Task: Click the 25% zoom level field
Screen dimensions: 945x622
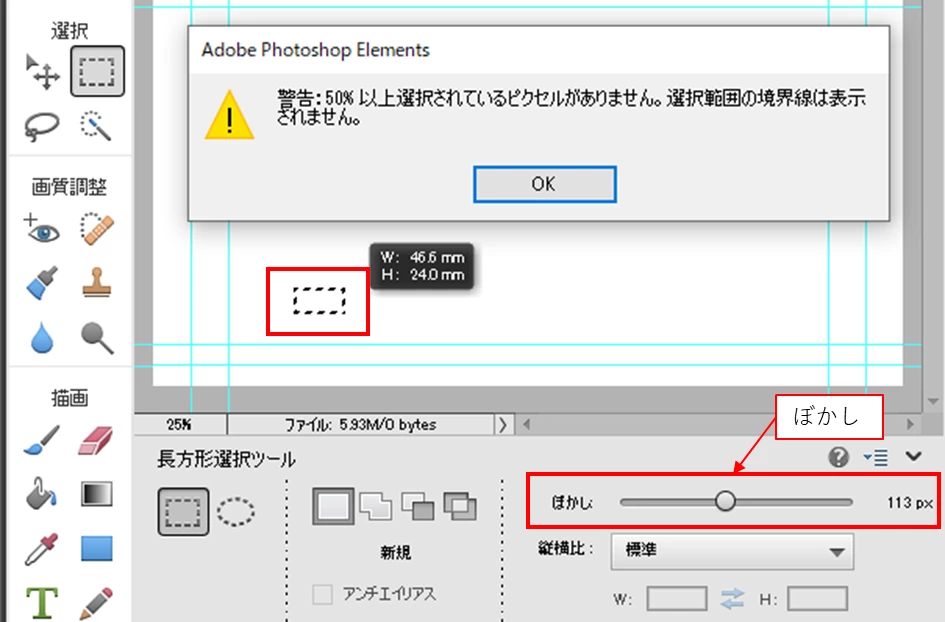Action: click(180, 424)
